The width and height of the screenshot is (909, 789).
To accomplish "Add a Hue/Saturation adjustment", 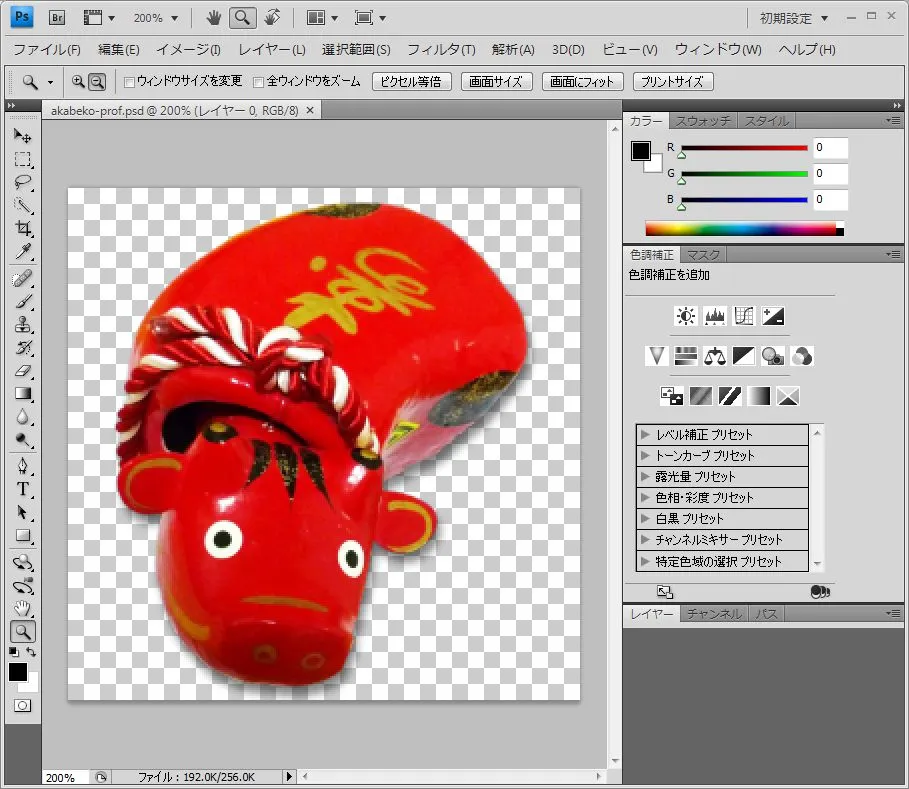I will (x=686, y=355).
